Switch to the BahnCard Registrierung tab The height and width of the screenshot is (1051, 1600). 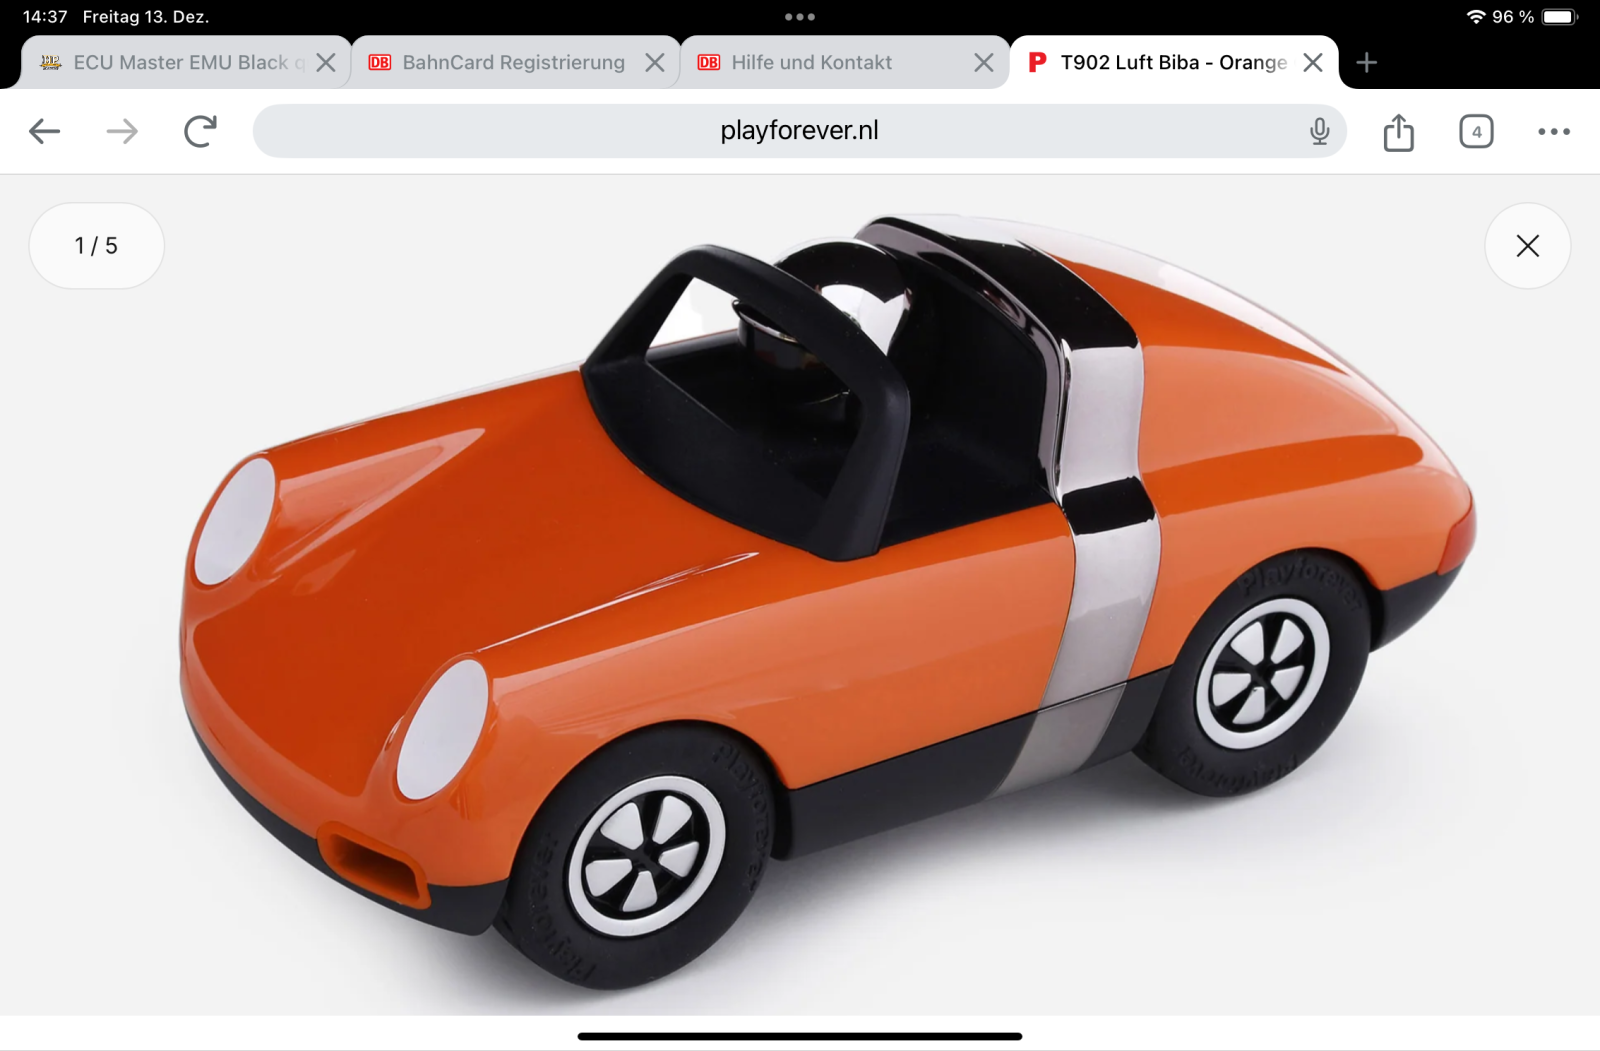515,63
